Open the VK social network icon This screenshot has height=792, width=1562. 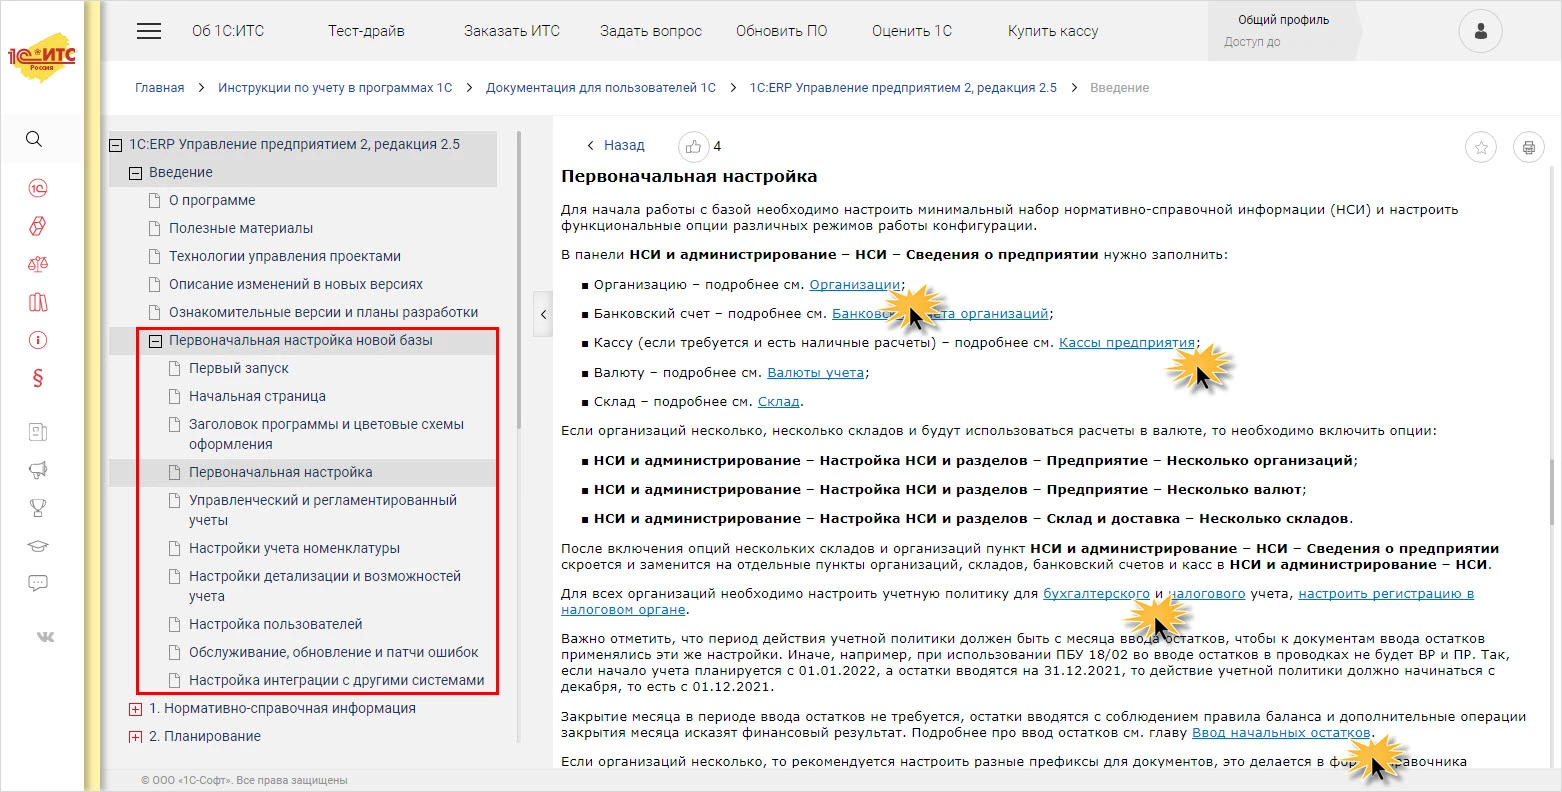[45, 636]
